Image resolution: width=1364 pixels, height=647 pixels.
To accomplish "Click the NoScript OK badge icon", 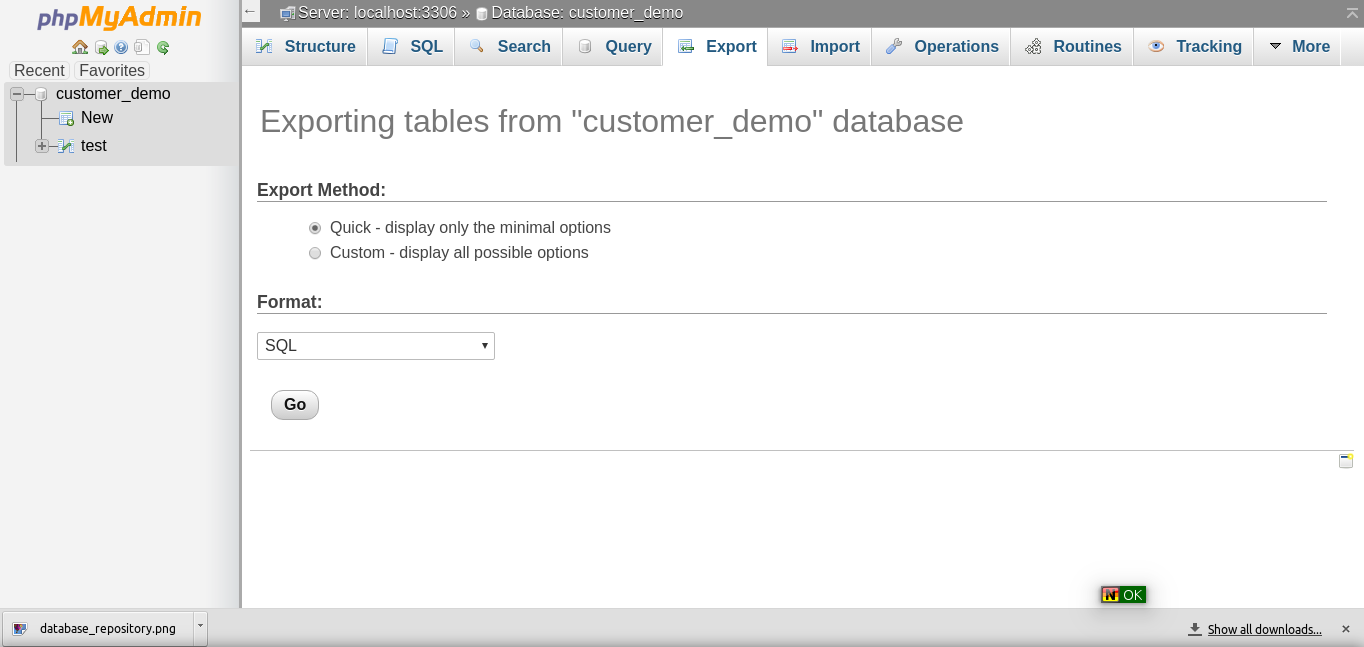I will coord(1123,595).
